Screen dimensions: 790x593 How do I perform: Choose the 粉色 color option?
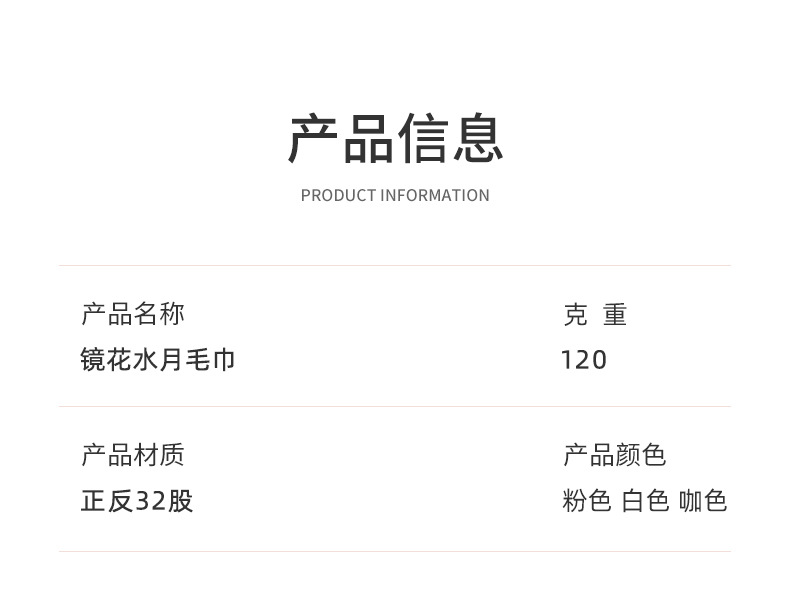point(587,501)
